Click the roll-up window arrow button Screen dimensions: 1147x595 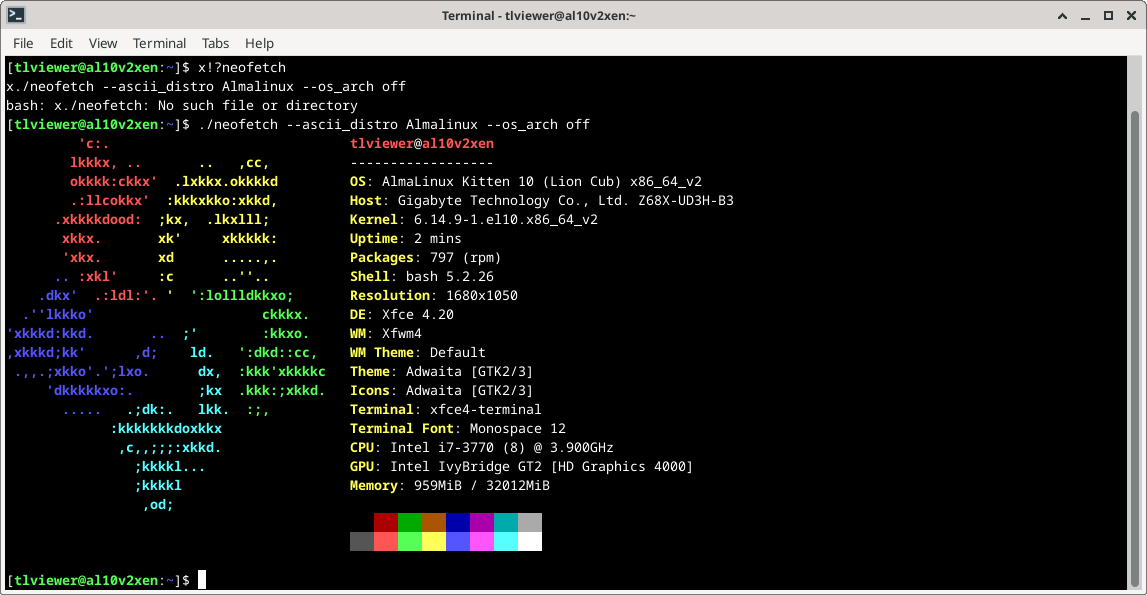tap(1062, 16)
